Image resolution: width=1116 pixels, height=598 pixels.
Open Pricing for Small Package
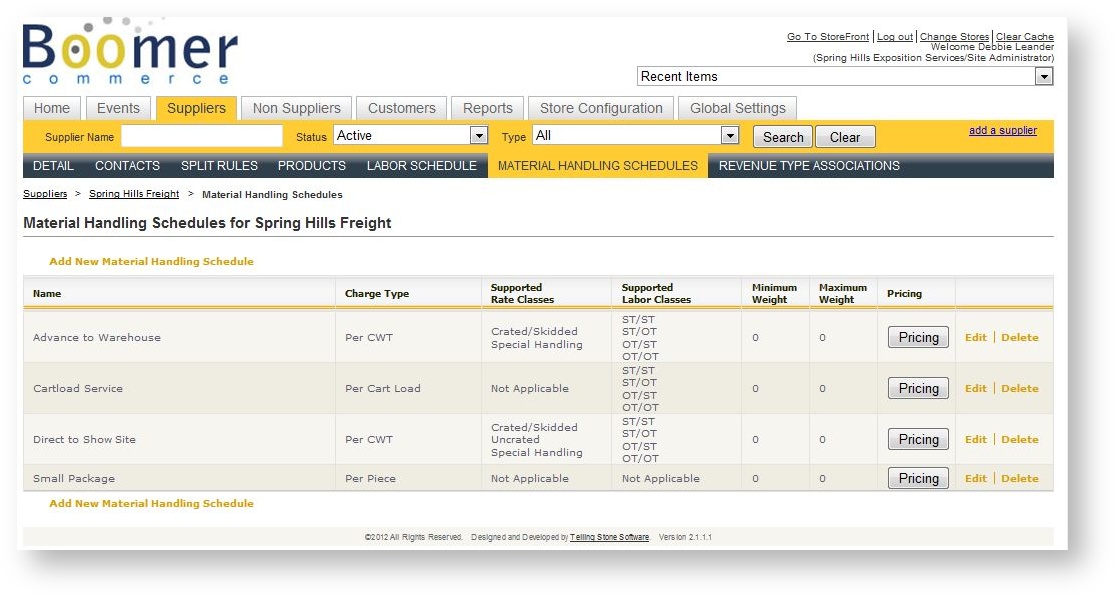coord(917,478)
